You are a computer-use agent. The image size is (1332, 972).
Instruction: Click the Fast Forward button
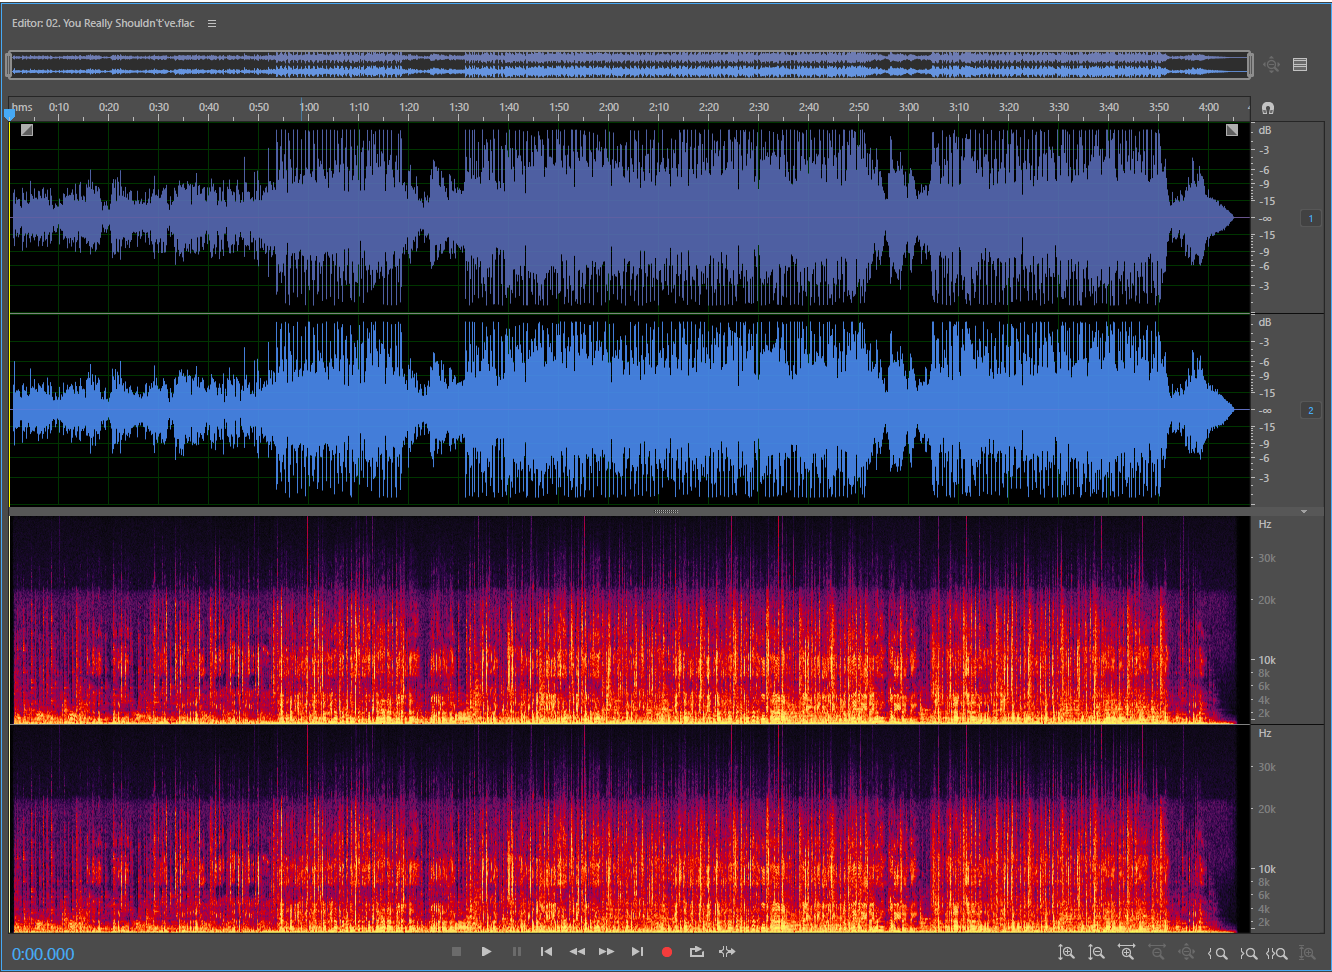pos(607,952)
